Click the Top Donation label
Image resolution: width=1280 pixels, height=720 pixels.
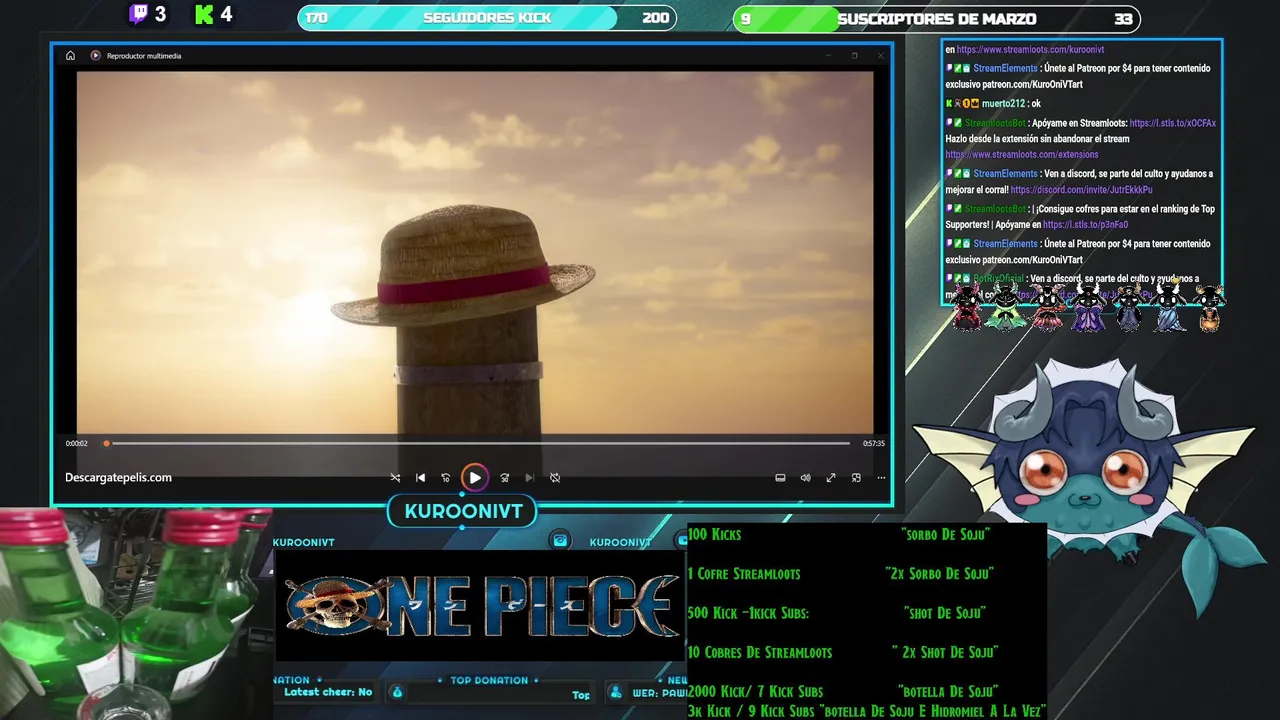click(x=488, y=680)
